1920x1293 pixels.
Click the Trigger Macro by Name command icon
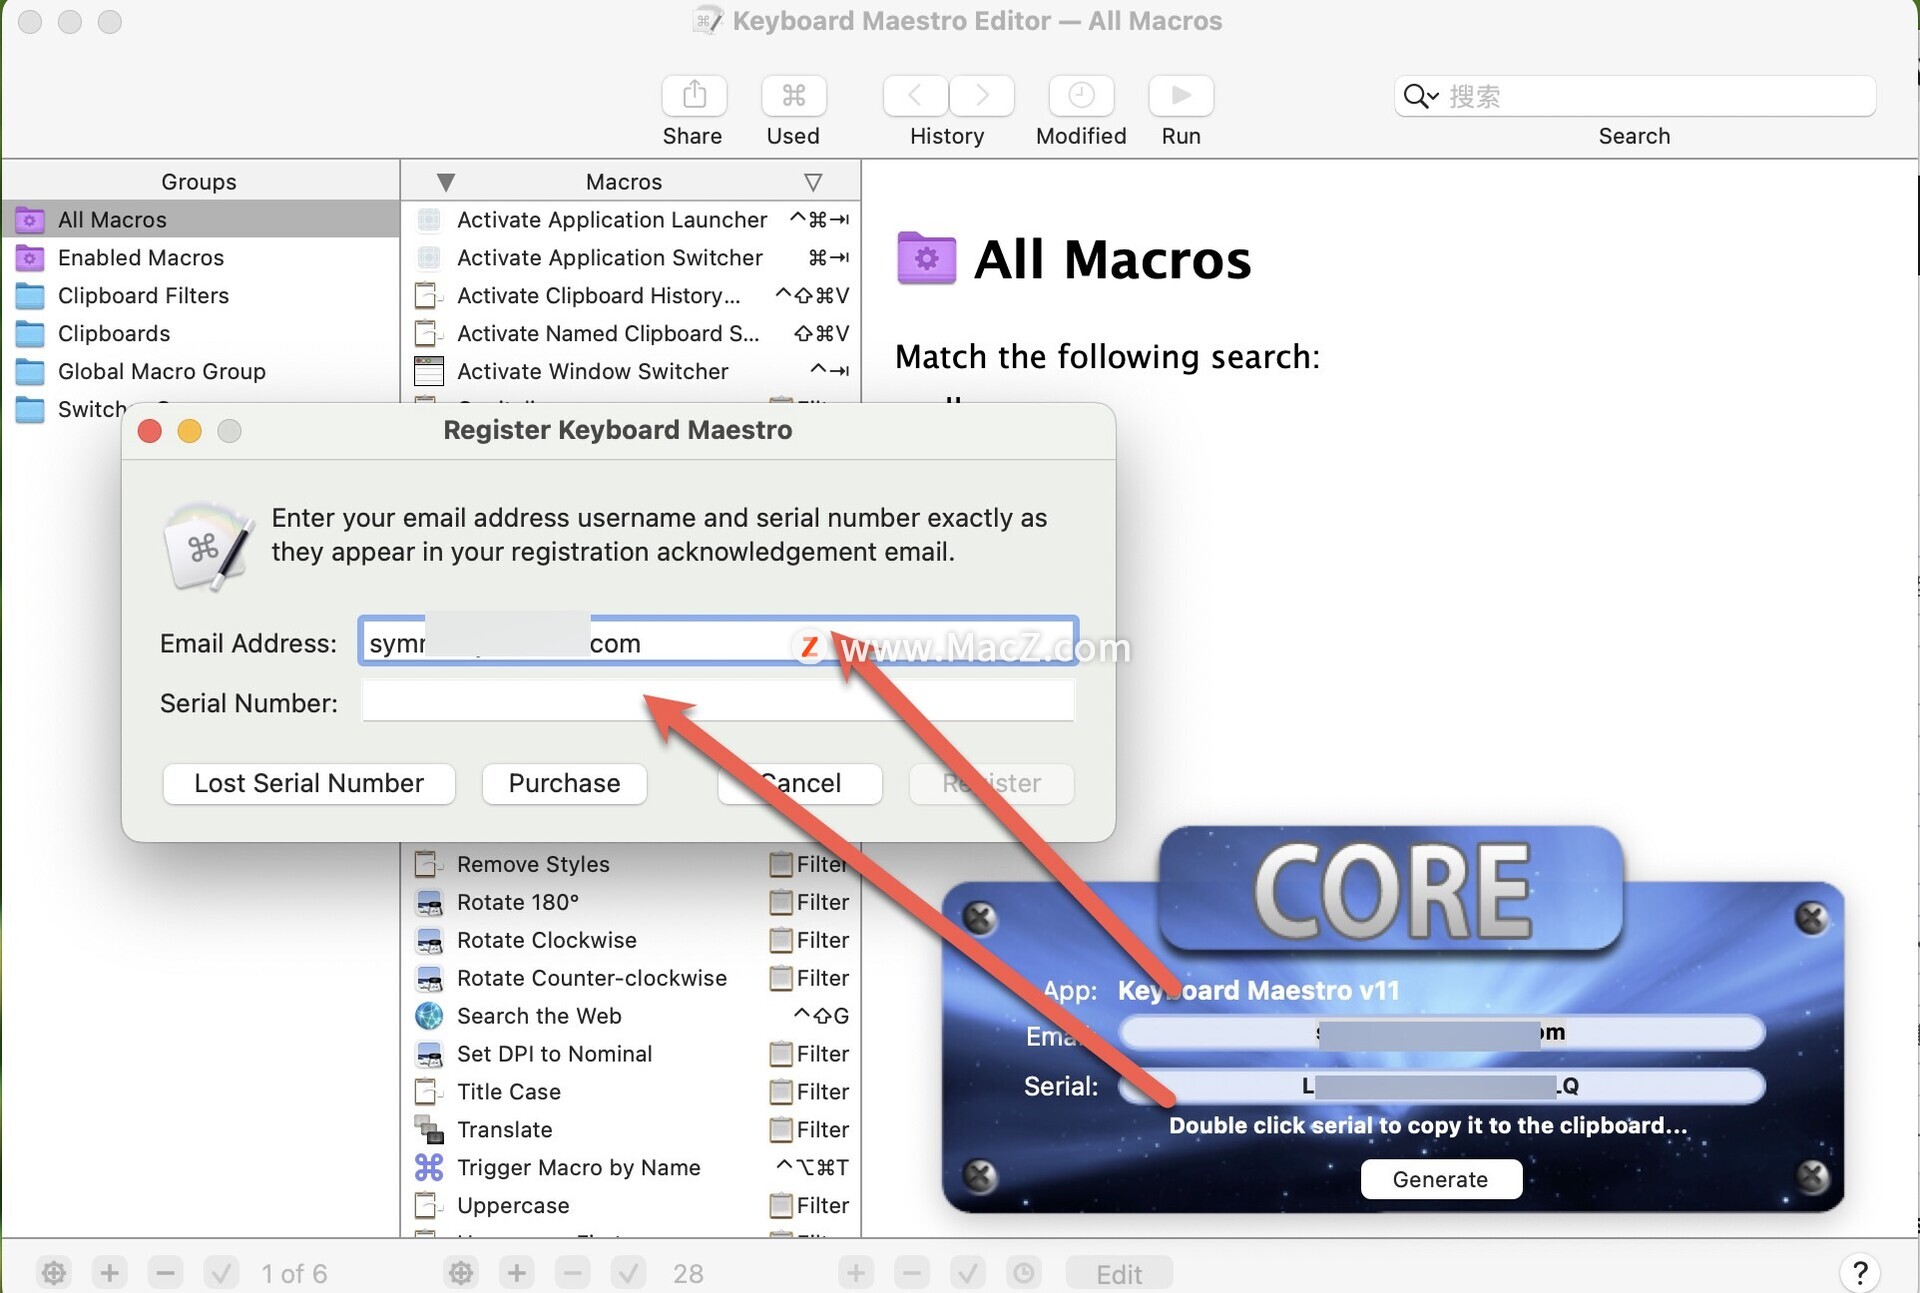click(x=429, y=1167)
